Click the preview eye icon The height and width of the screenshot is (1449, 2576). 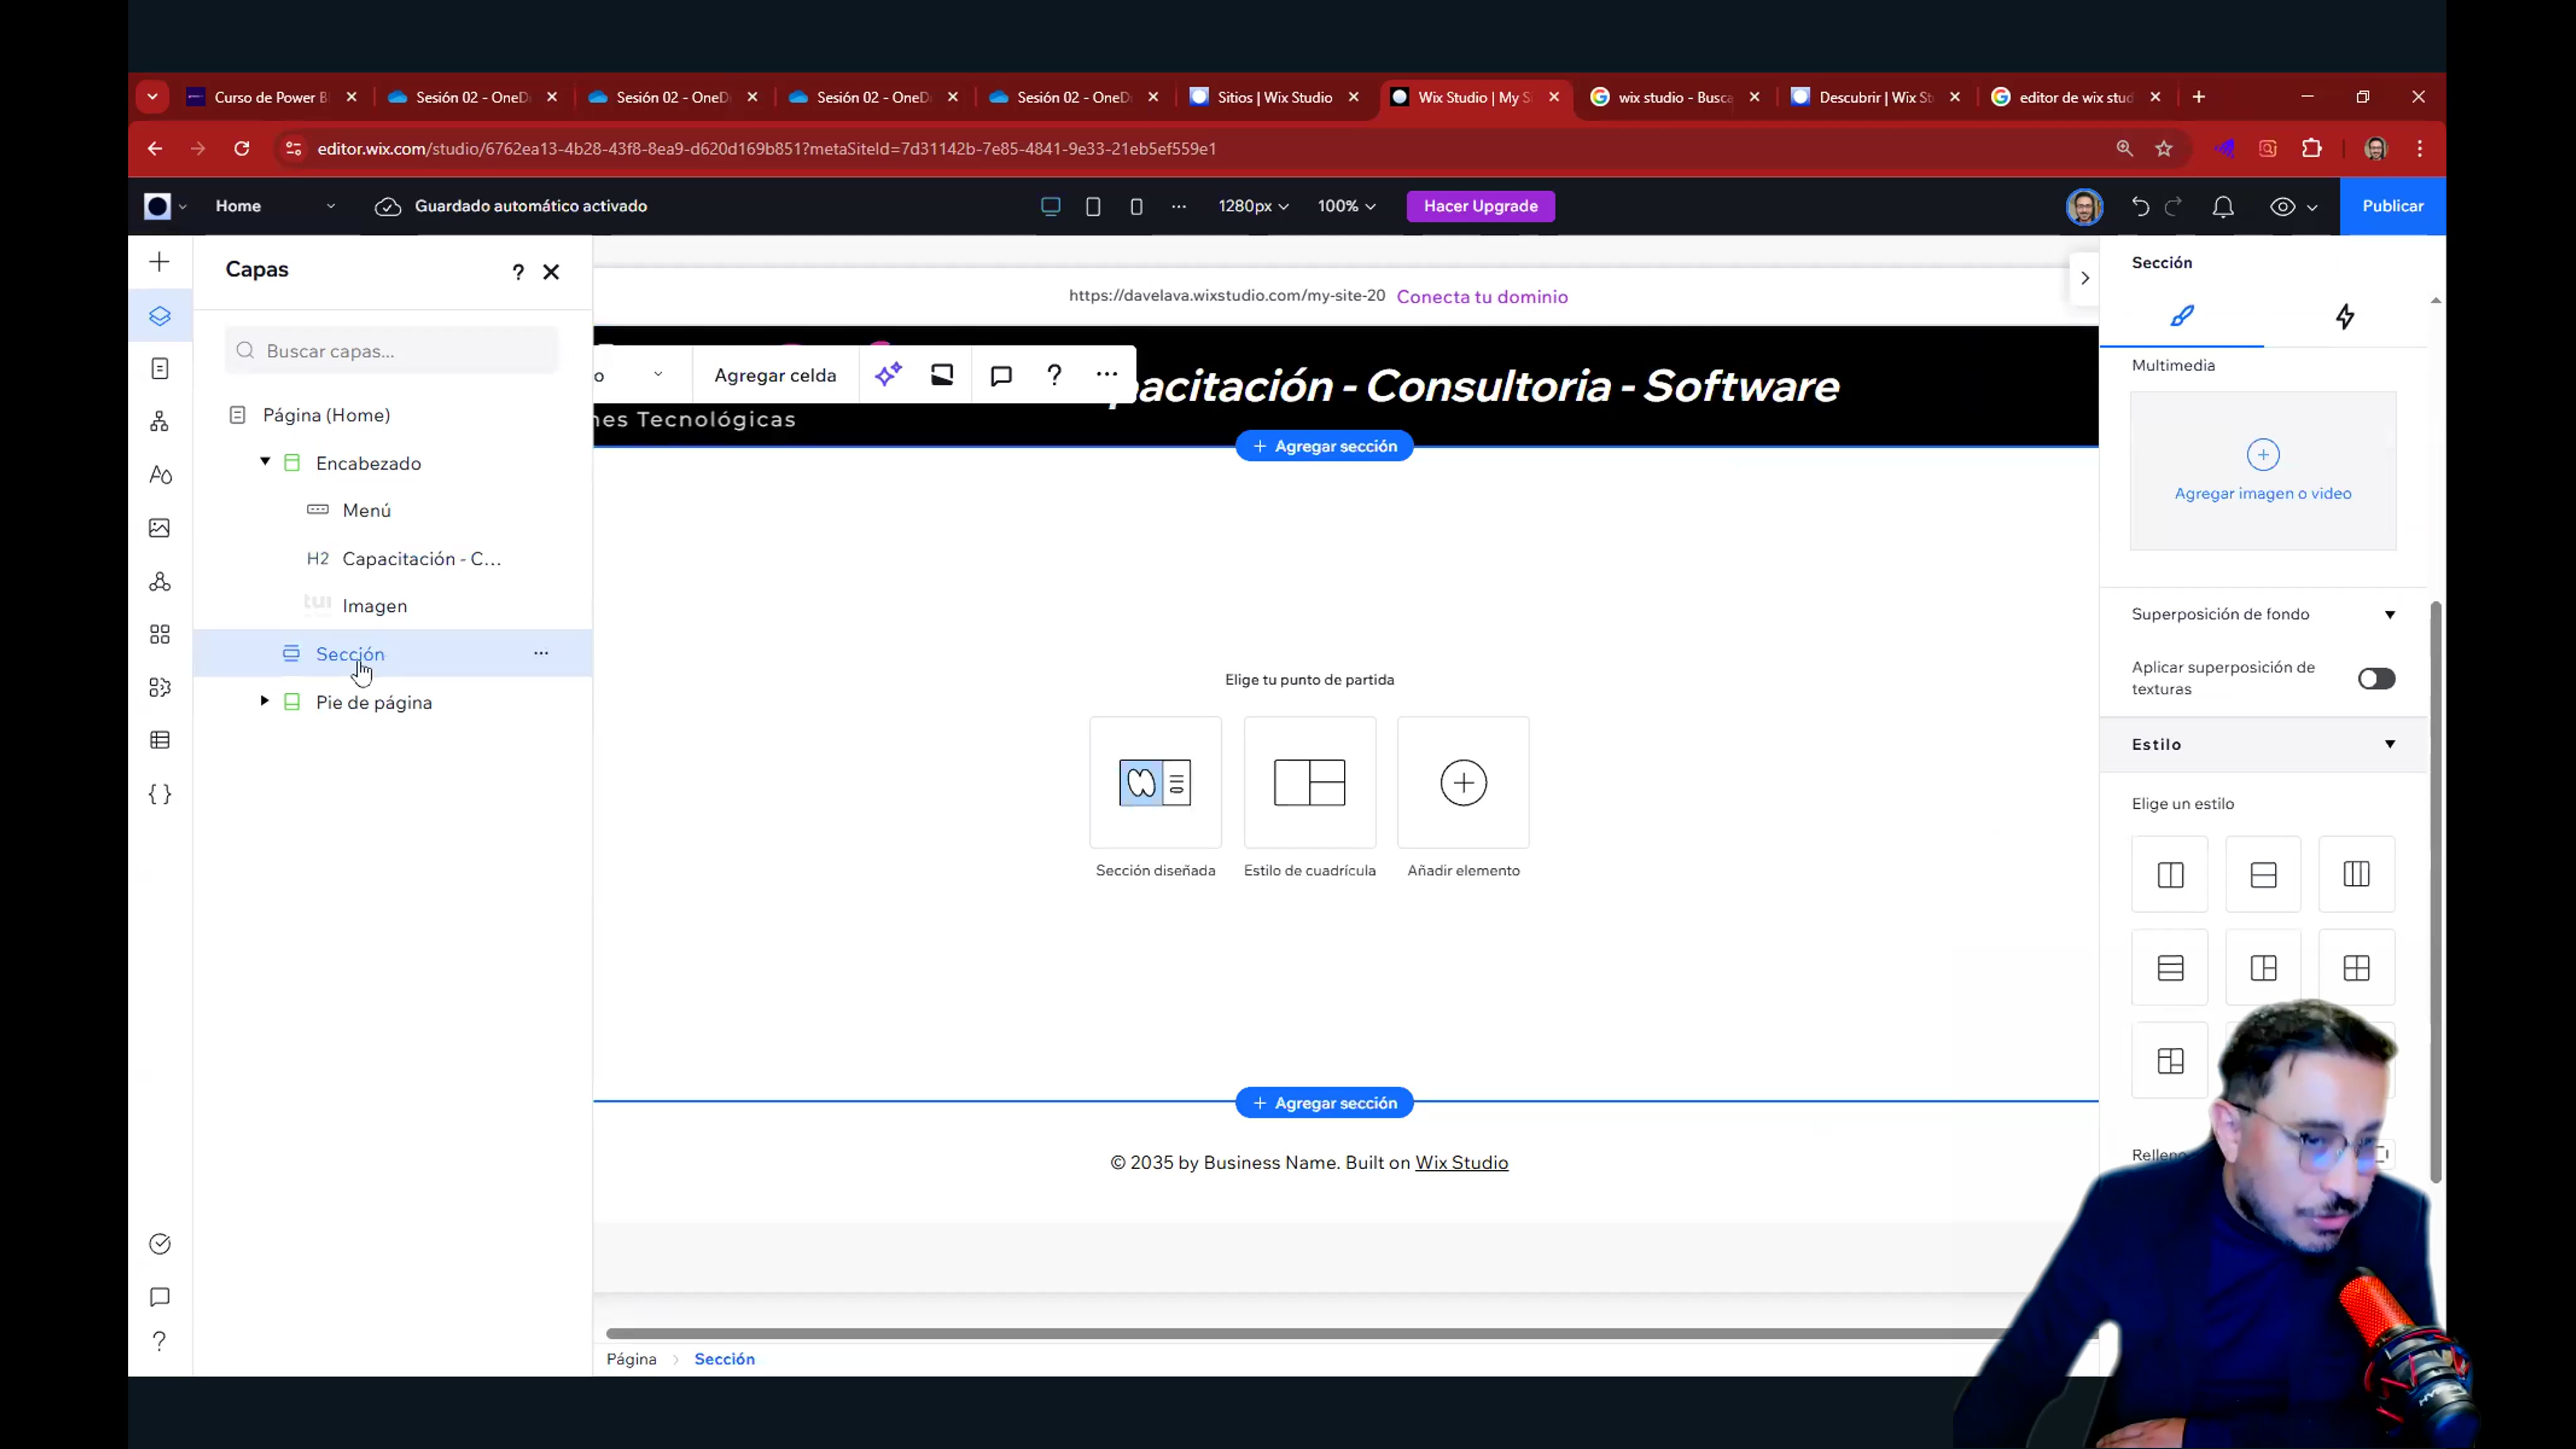[2282, 206]
